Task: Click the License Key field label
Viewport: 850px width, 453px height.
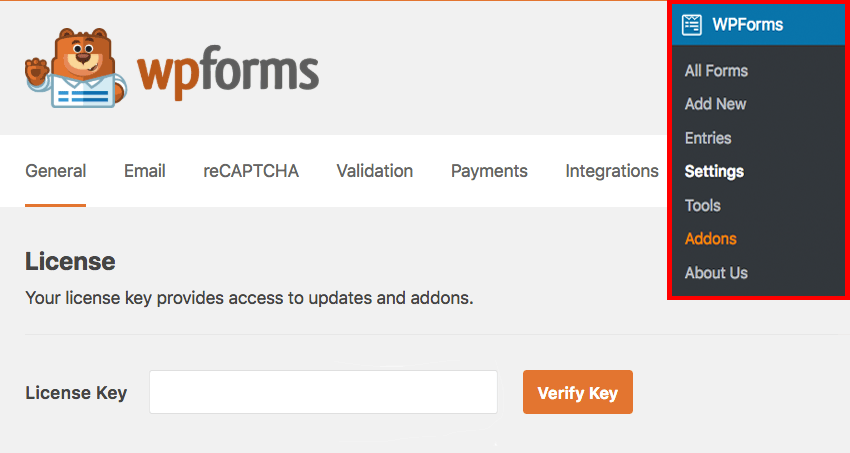Action: tap(76, 392)
